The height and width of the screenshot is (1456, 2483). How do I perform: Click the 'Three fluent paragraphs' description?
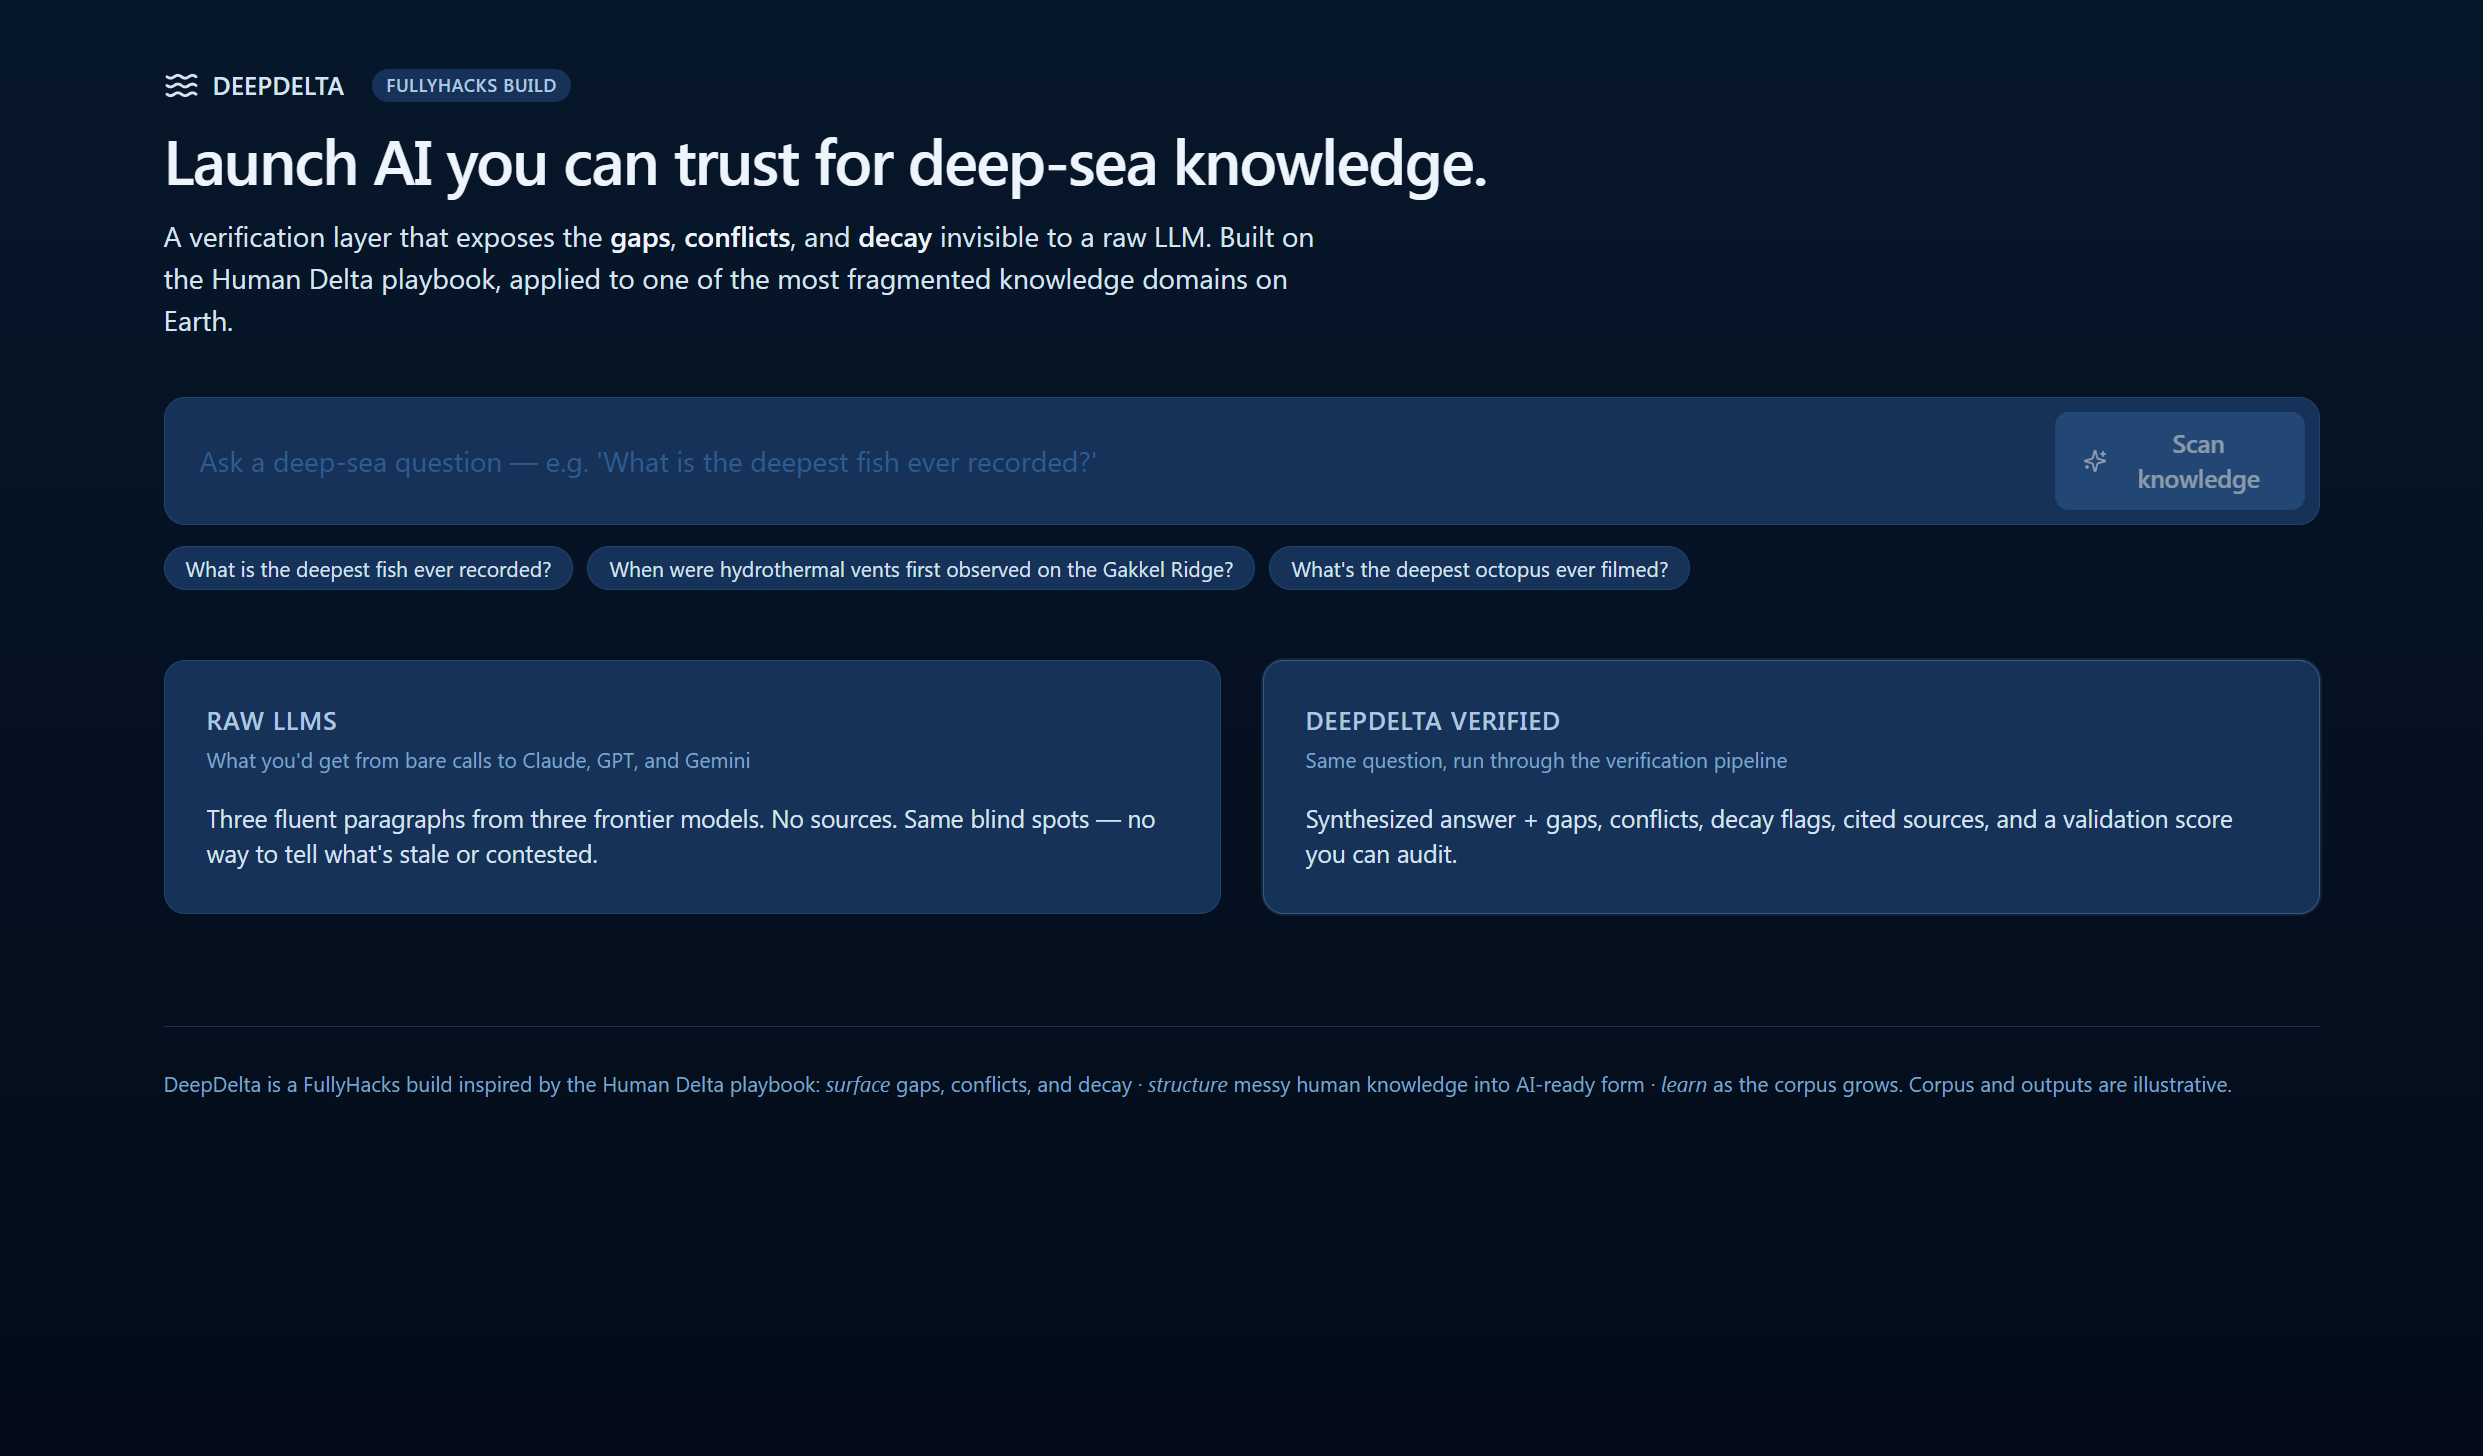coord(680,836)
